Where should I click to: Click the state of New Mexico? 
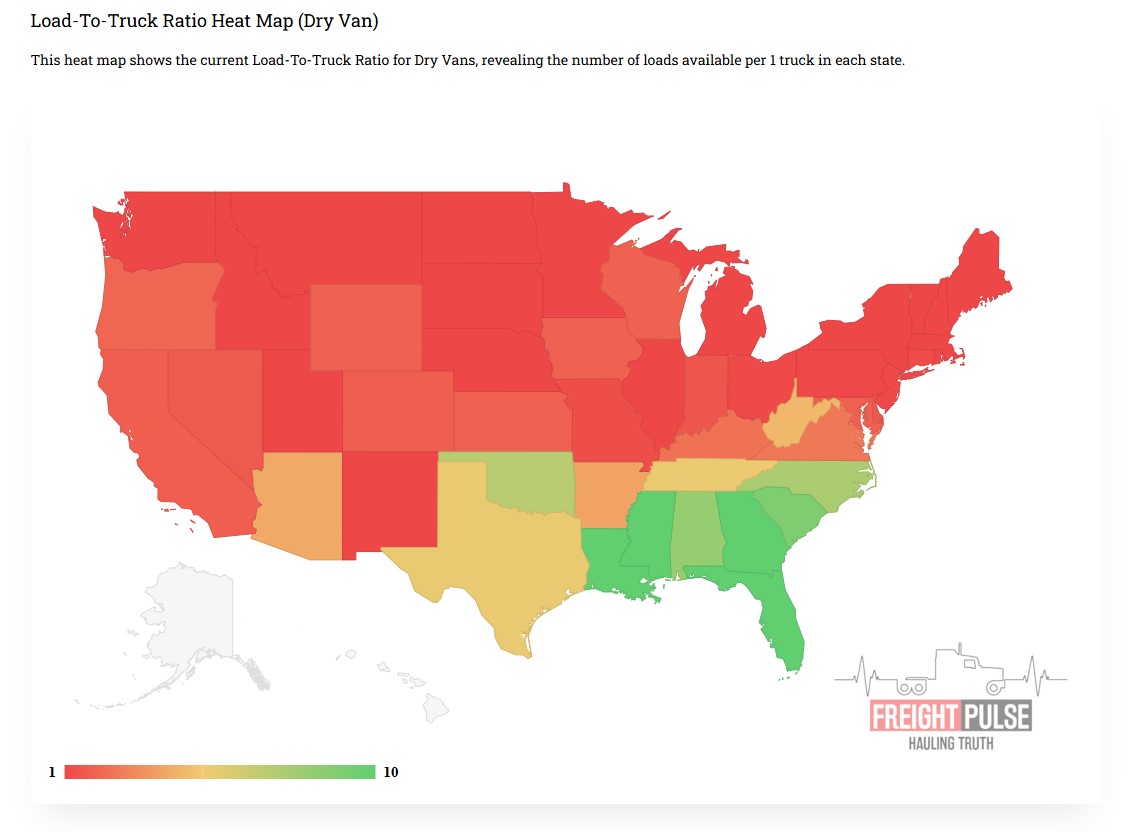click(x=390, y=500)
